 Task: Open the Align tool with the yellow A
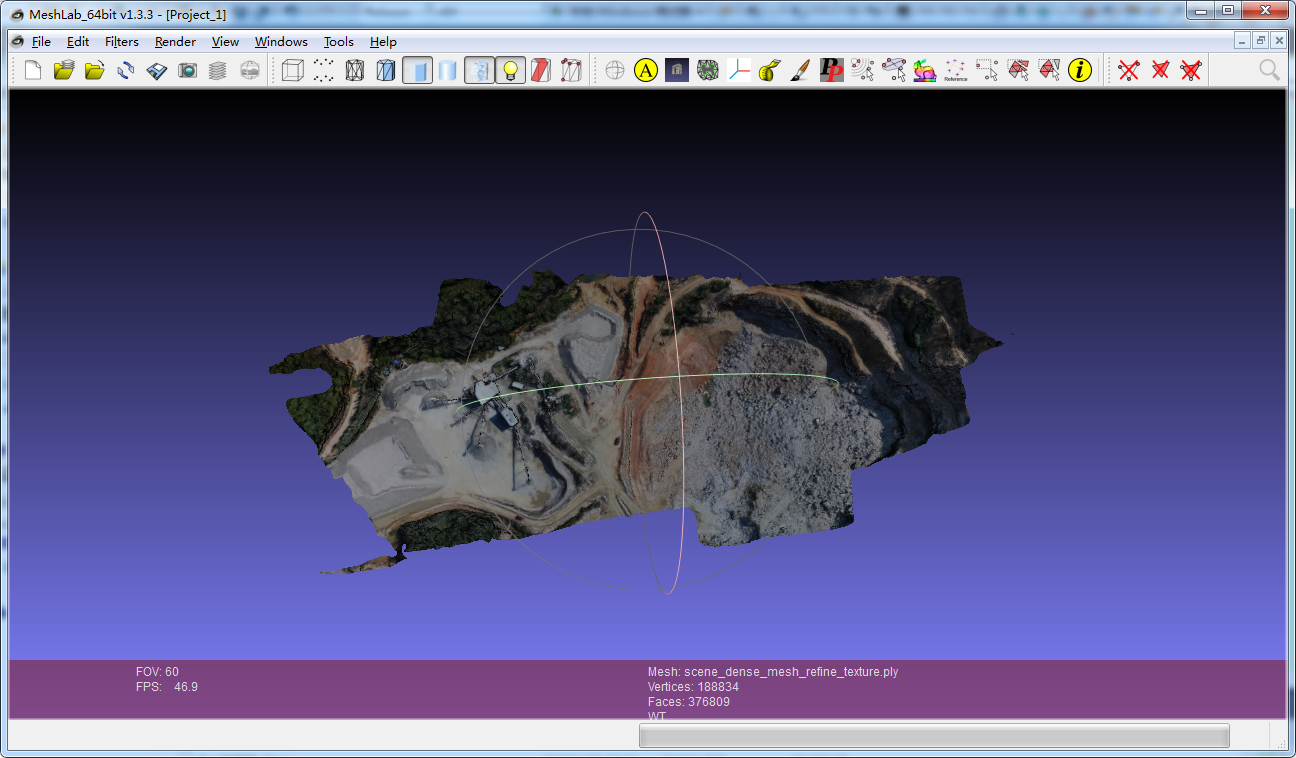[645, 70]
